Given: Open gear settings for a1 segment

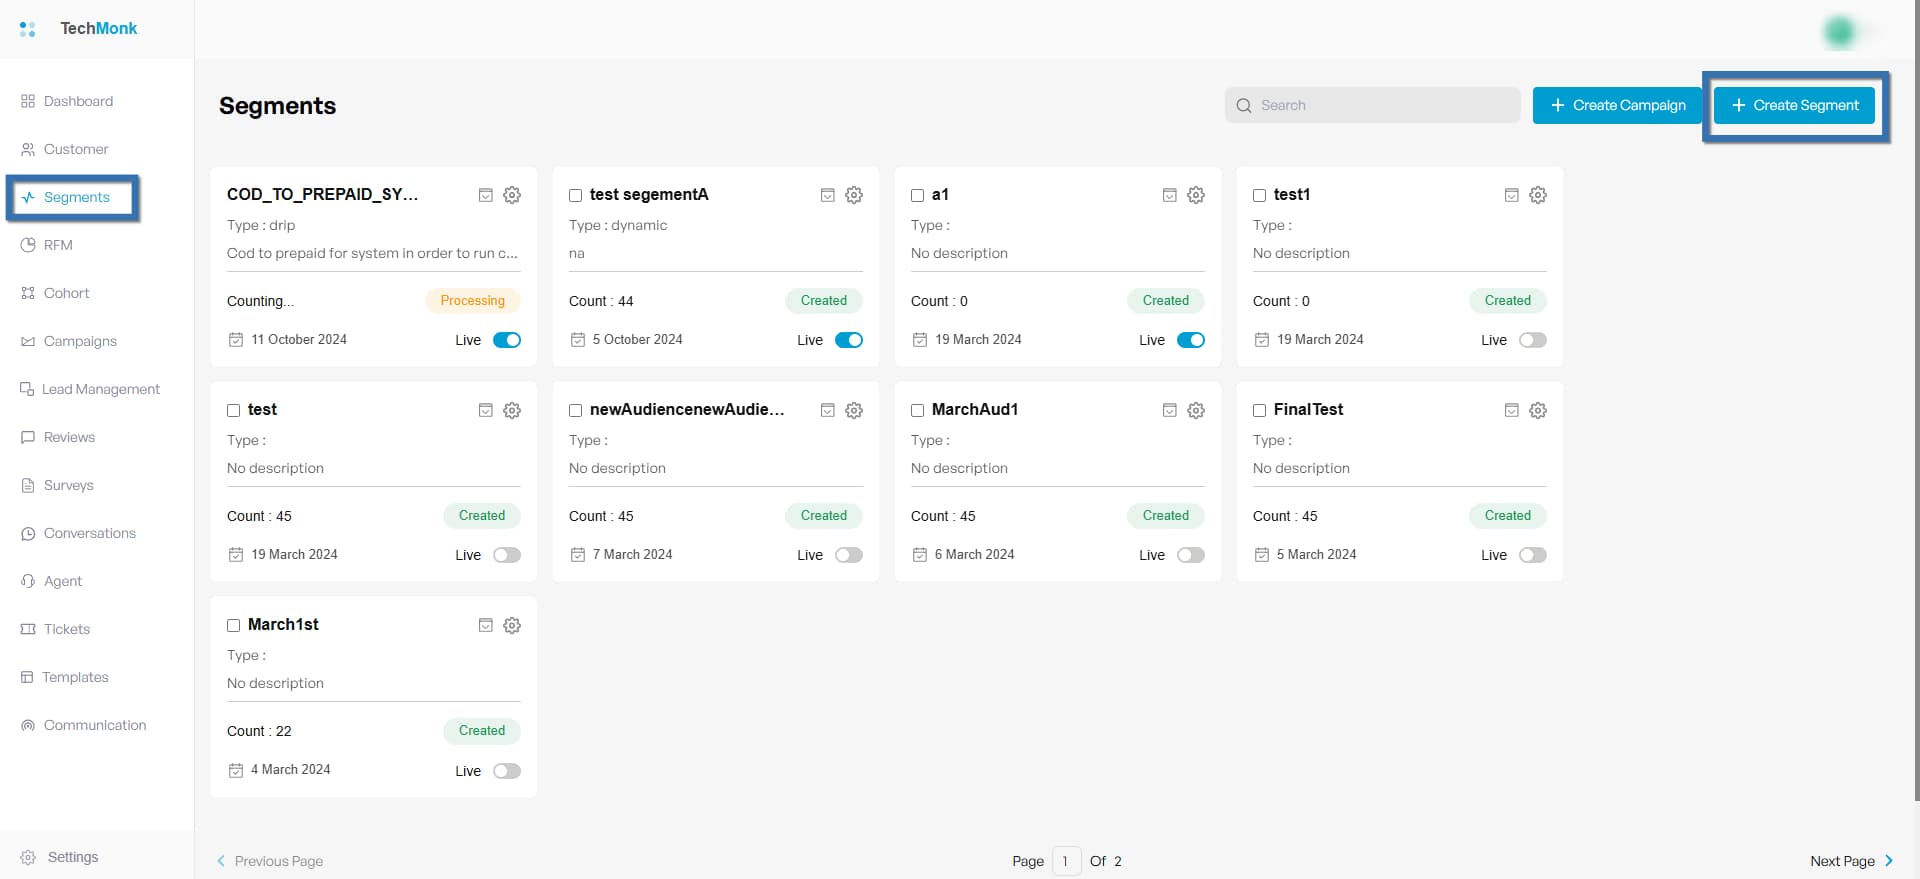Looking at the screenshot, I should (1196, 195).
